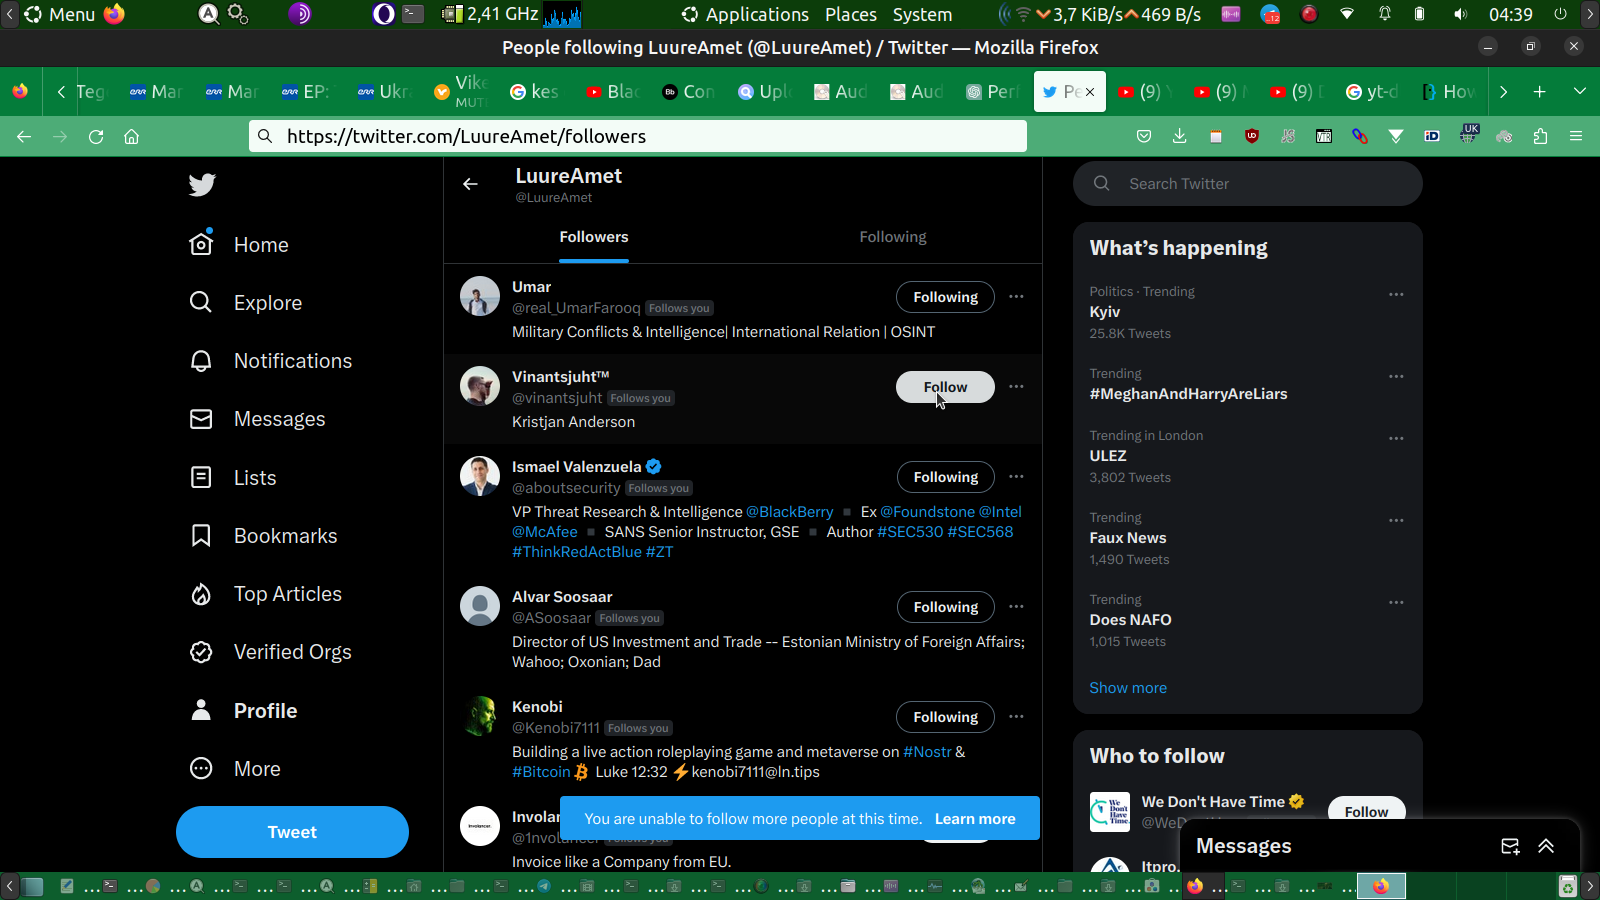Open the System menu
This screenshot has width=1600, height=900.
[x=922, y=15]
